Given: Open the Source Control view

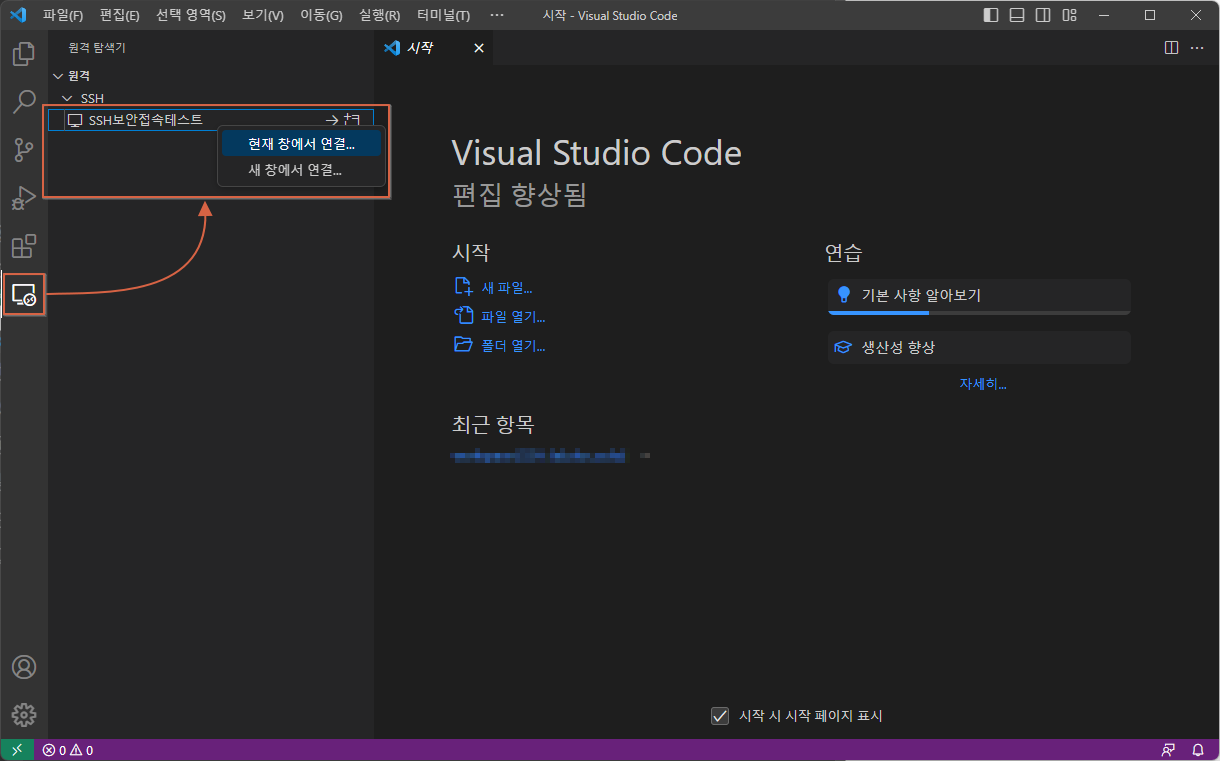Looking at the screenshot, I should point(24,149).
